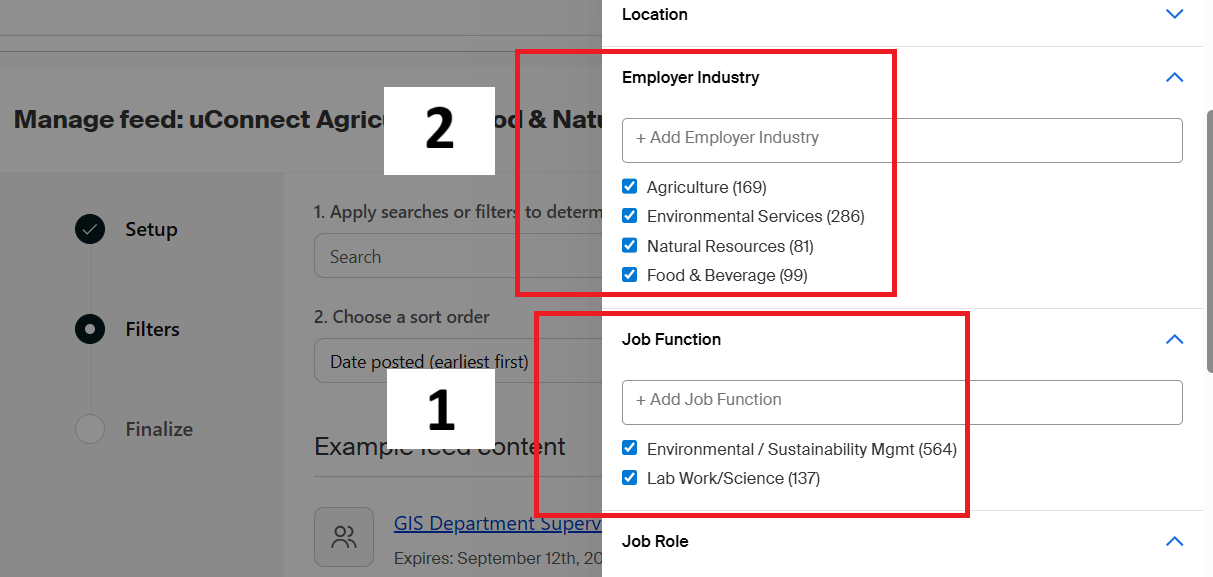Toggle the Natural Resources checkbox
Image resolution: width=1213 pixels, height=577 pixels.
point(630,246)
